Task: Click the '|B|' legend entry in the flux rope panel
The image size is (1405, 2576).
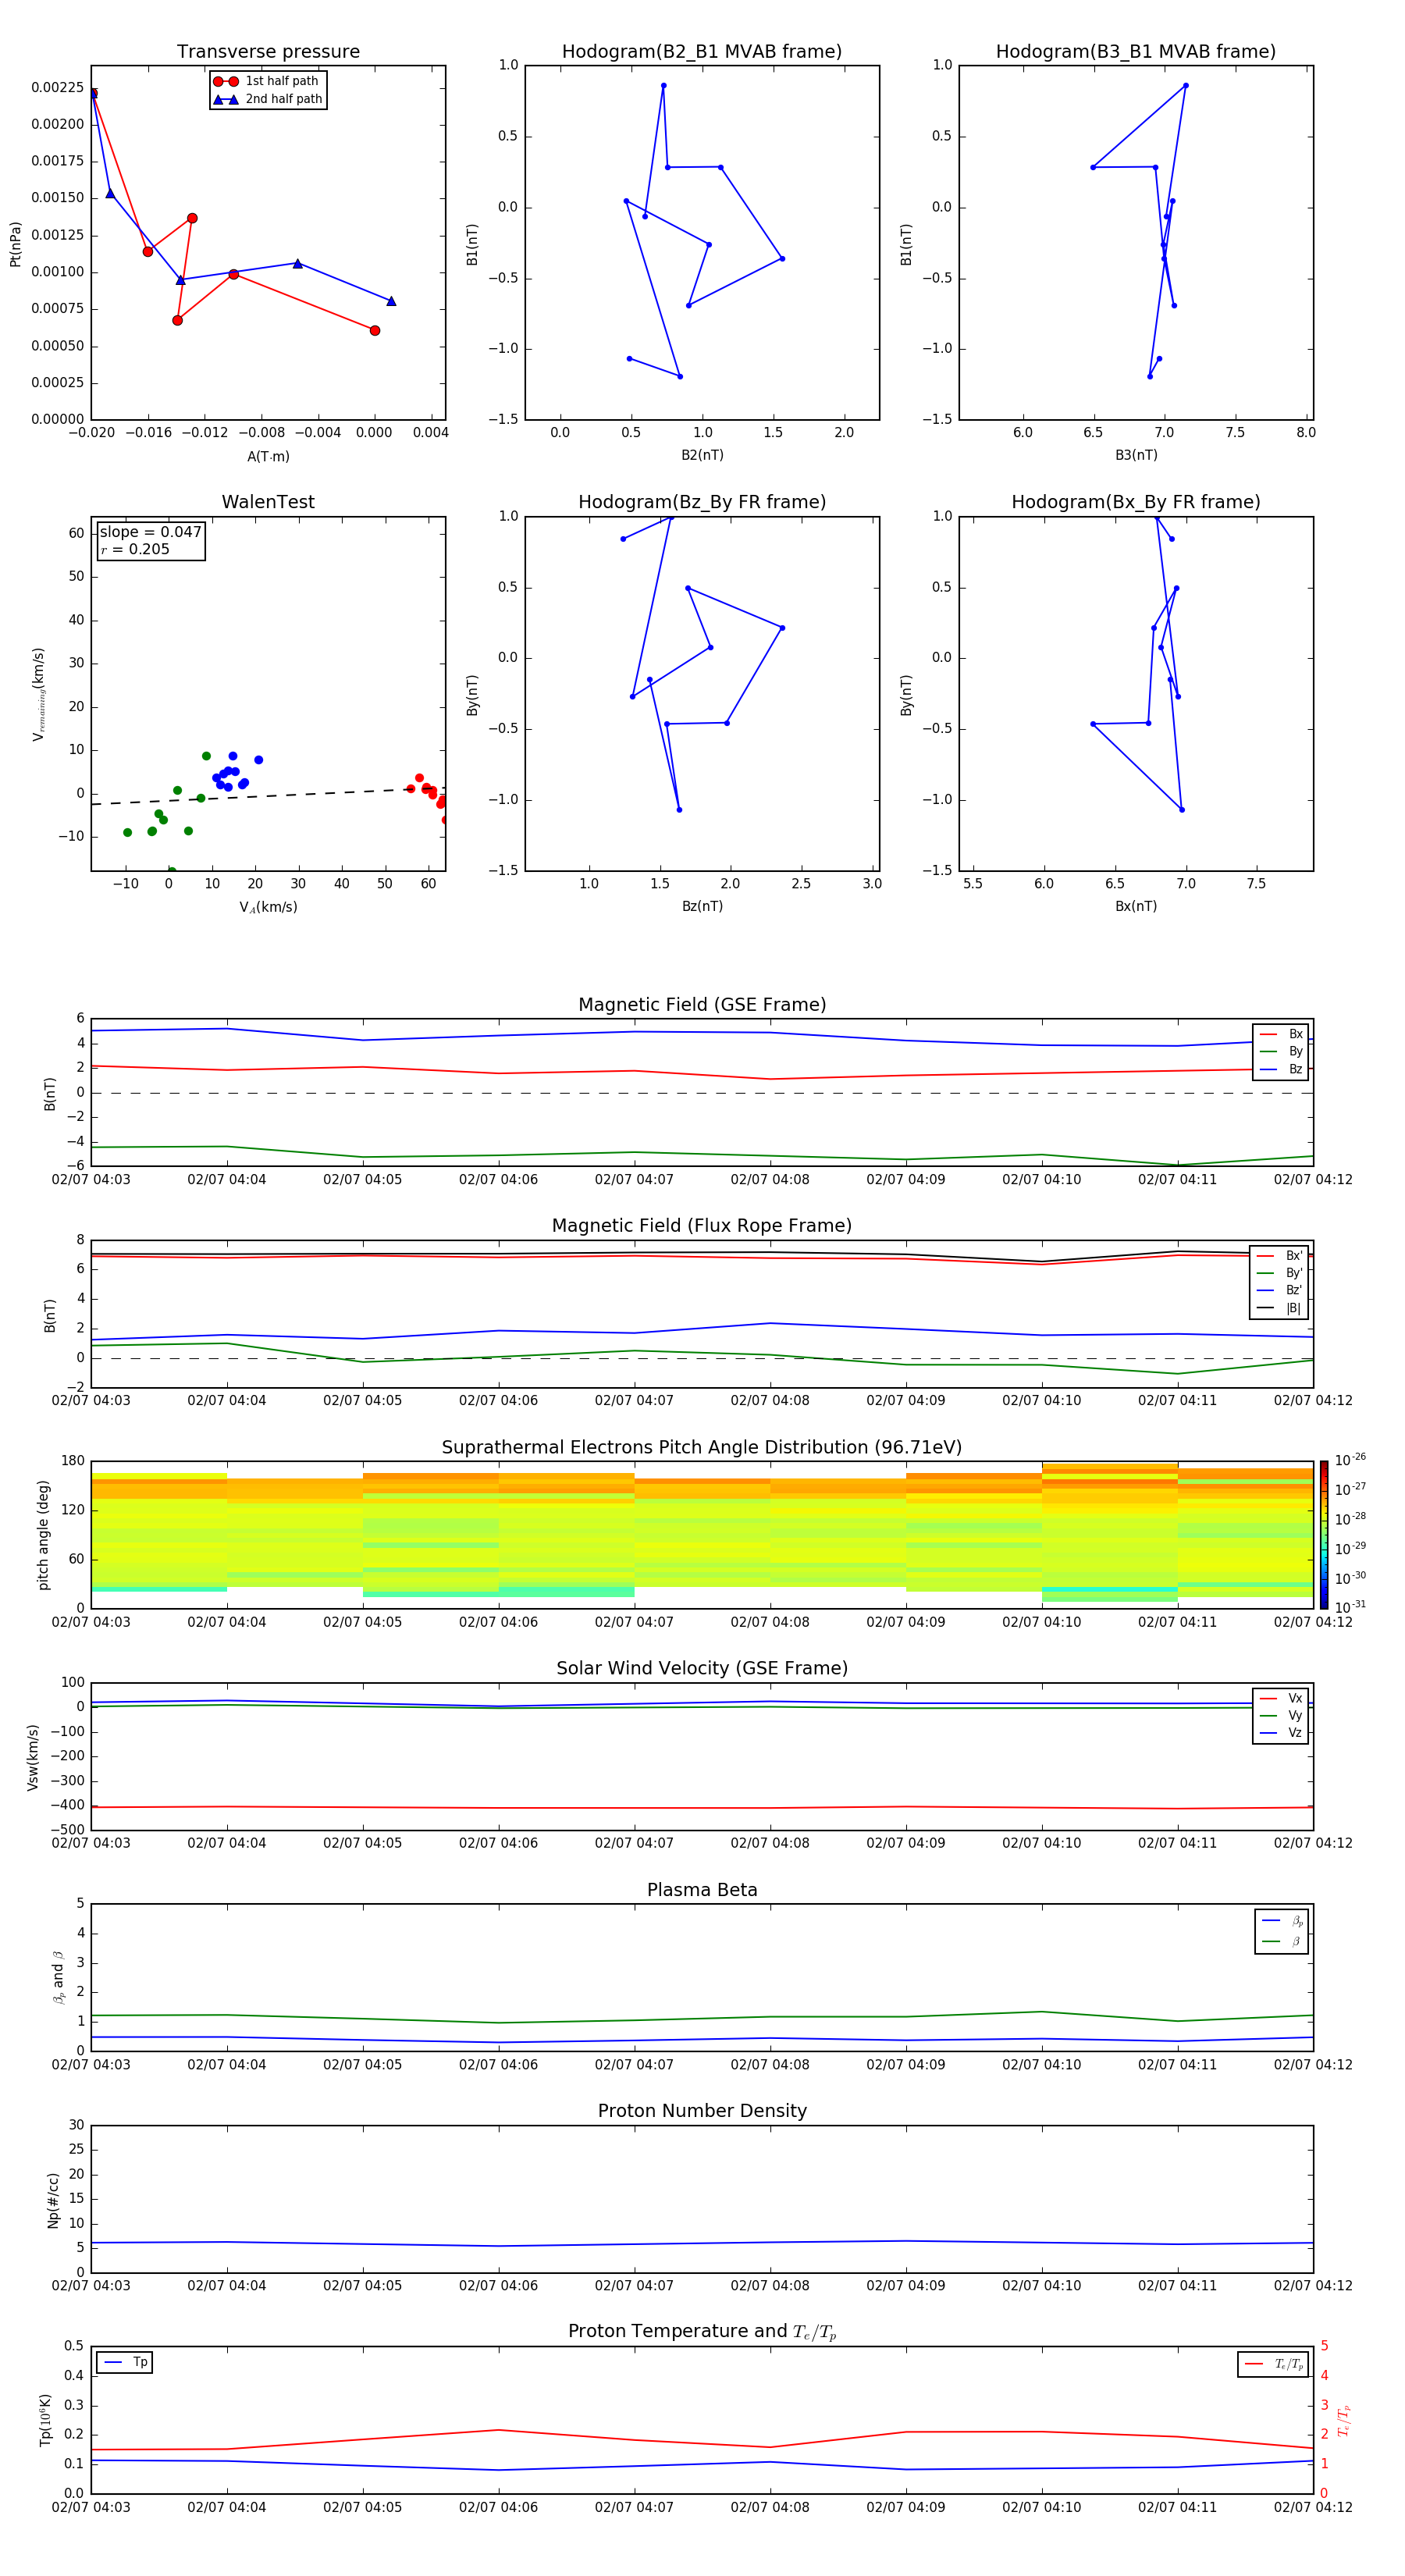Action: (x=1280, y=1308)
